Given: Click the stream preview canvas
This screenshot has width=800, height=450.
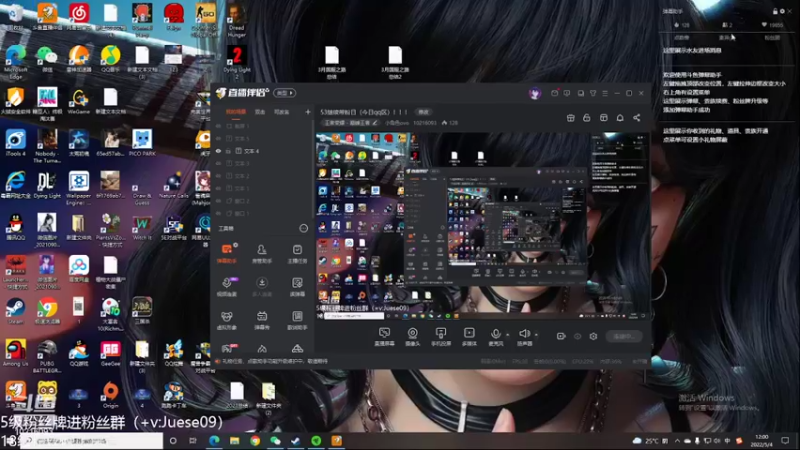Looking at the screenshot, I should (482, 227).
